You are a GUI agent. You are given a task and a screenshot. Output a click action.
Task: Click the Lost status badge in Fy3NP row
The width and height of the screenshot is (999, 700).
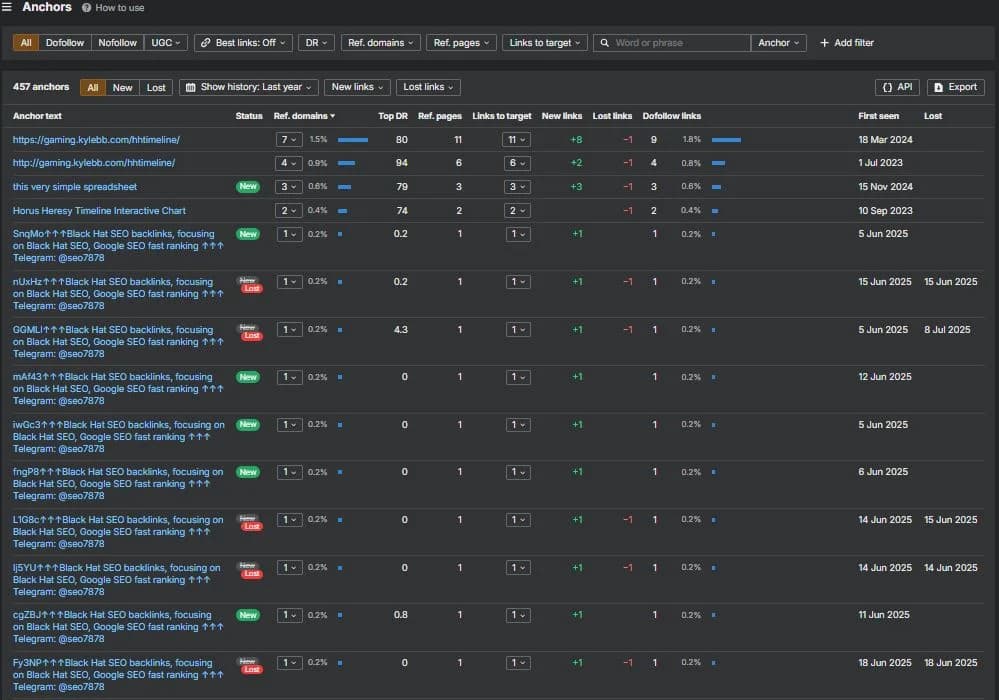pos(252,669)
